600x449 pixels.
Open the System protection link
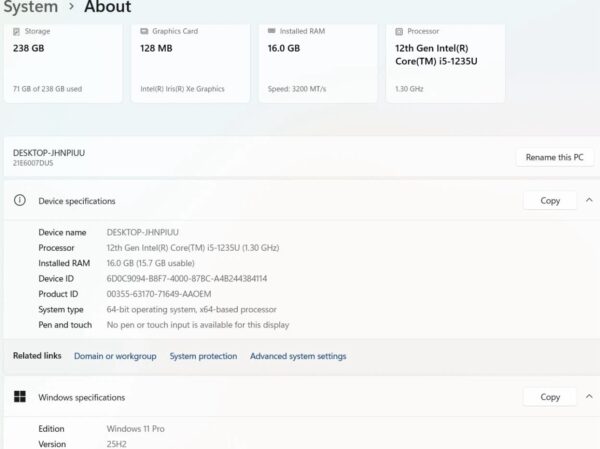click(x=203, y=356)
